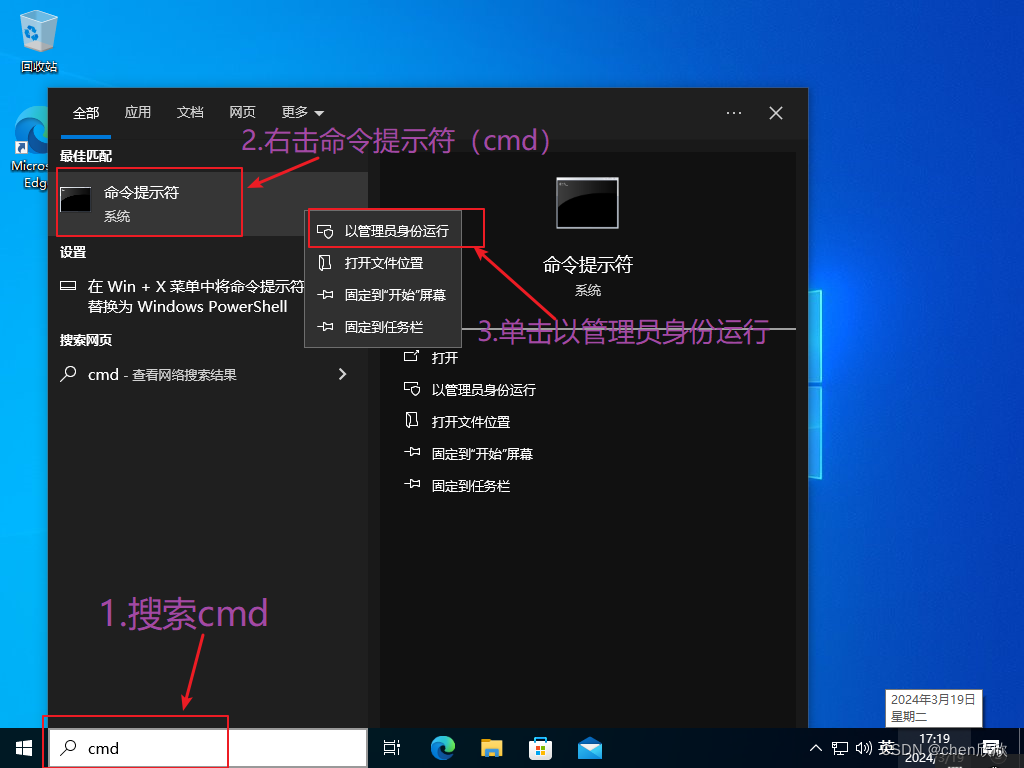Click pin icon beside 固定到任务栏 in right pane
The image size is (1024, 768).
click(x=412, y=484)
